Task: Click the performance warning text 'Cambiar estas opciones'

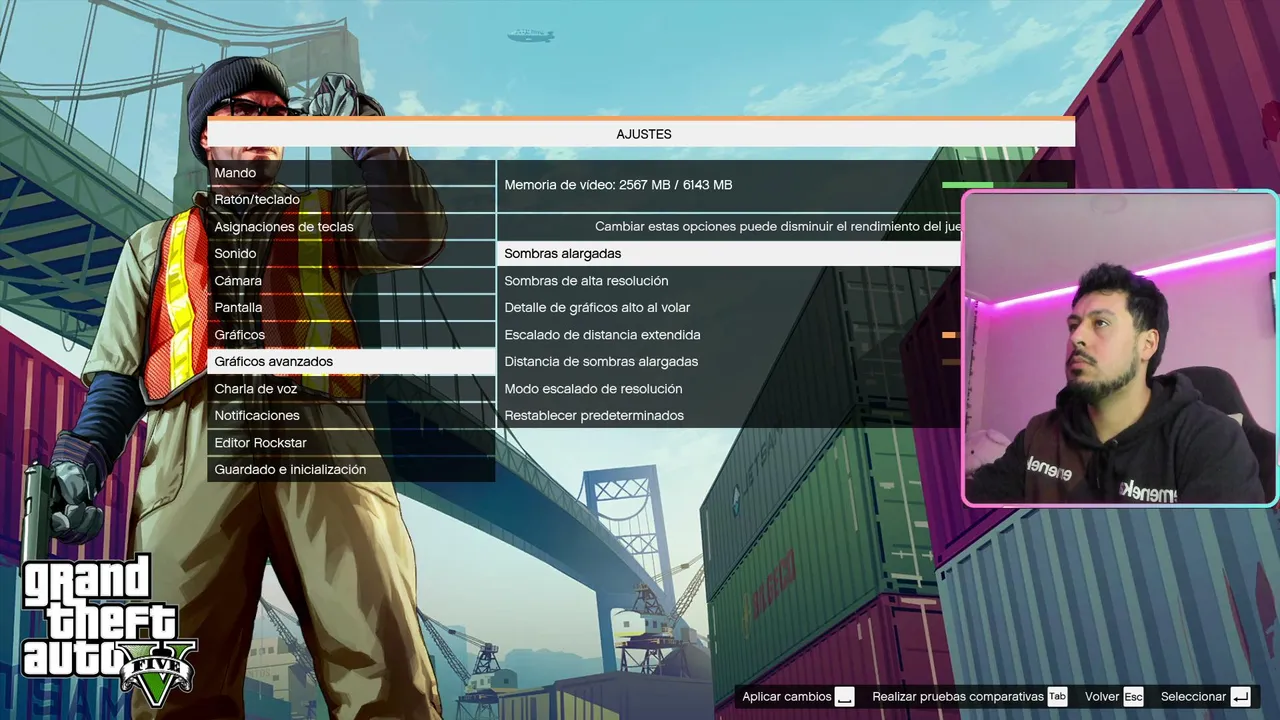Action: [x=778, y=227]
